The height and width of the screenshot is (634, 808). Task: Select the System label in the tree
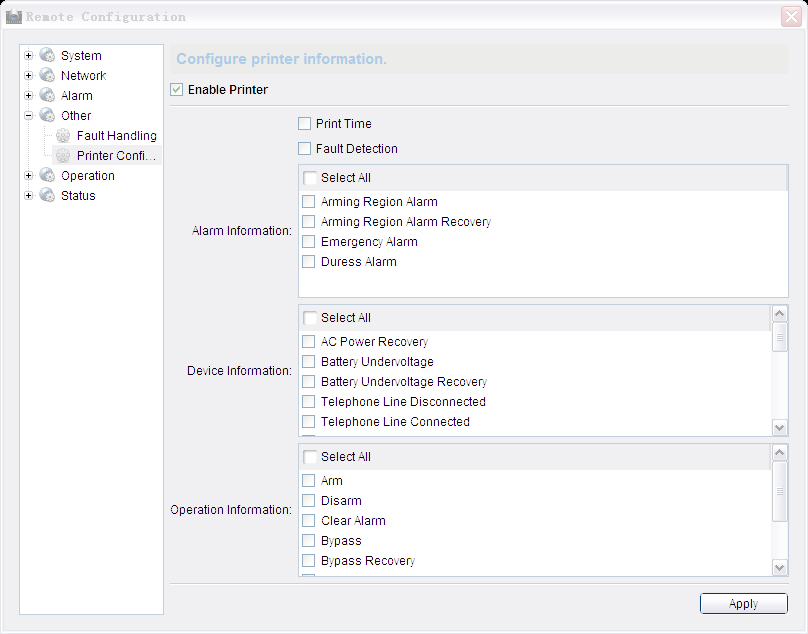coord(81,56)
